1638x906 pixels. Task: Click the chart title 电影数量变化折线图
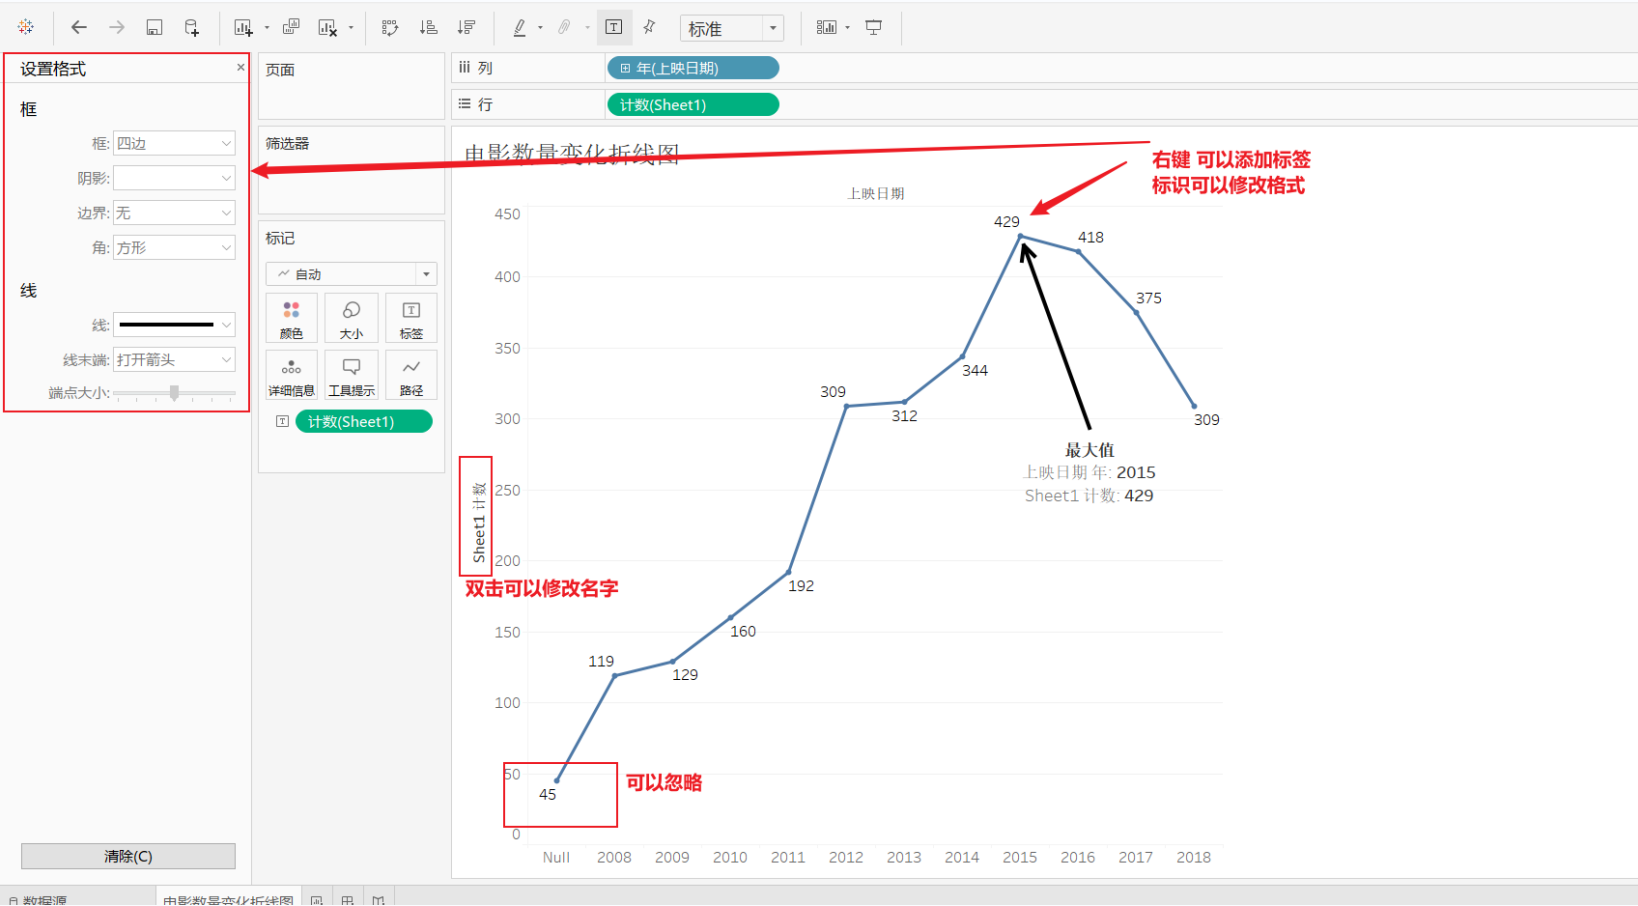572,153
